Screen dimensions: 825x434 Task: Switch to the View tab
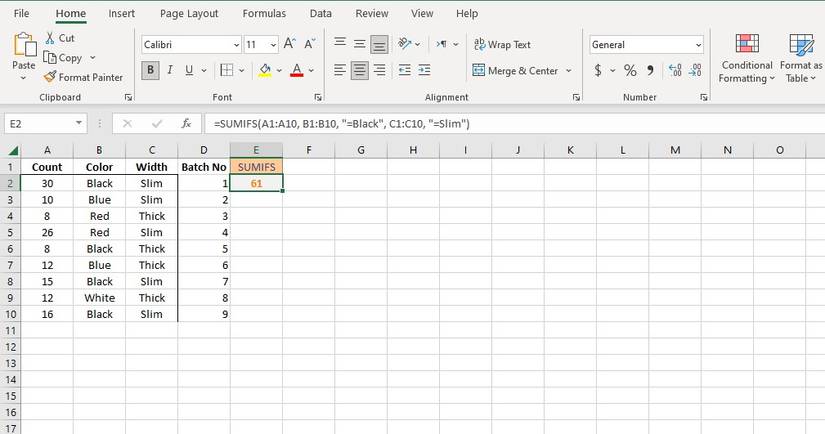[x=422, y=13]
